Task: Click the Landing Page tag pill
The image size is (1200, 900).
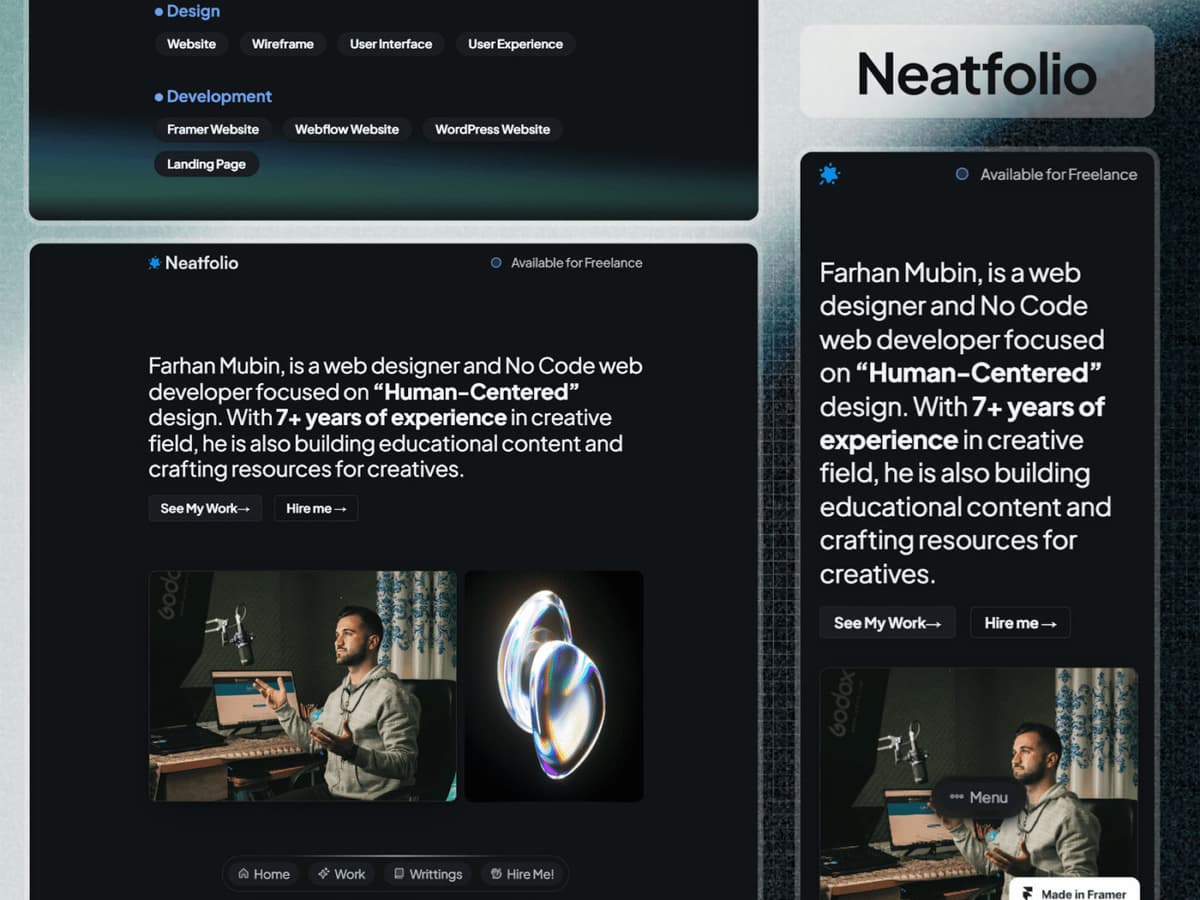Action: 206,164
